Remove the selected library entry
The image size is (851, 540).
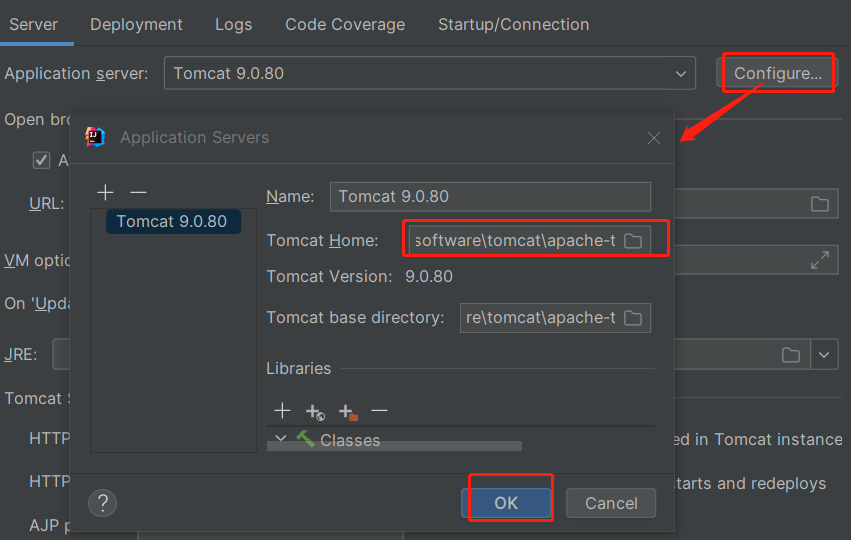point(379,411)
